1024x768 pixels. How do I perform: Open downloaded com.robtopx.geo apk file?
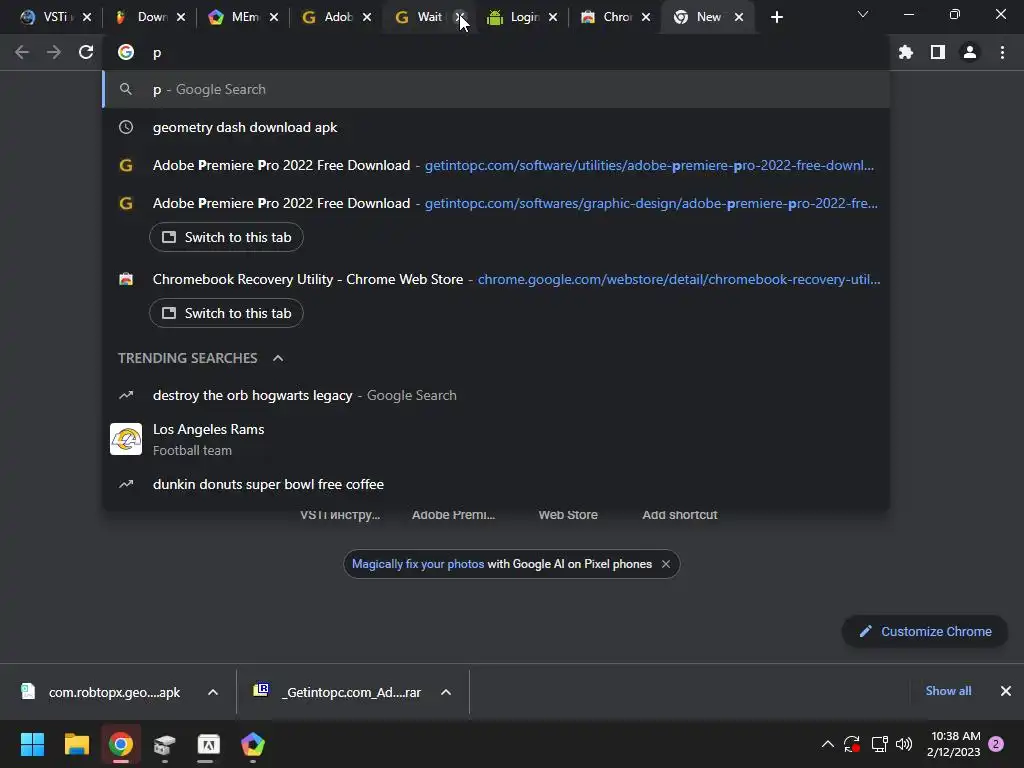pyautogui.click(x=103, y=692)
